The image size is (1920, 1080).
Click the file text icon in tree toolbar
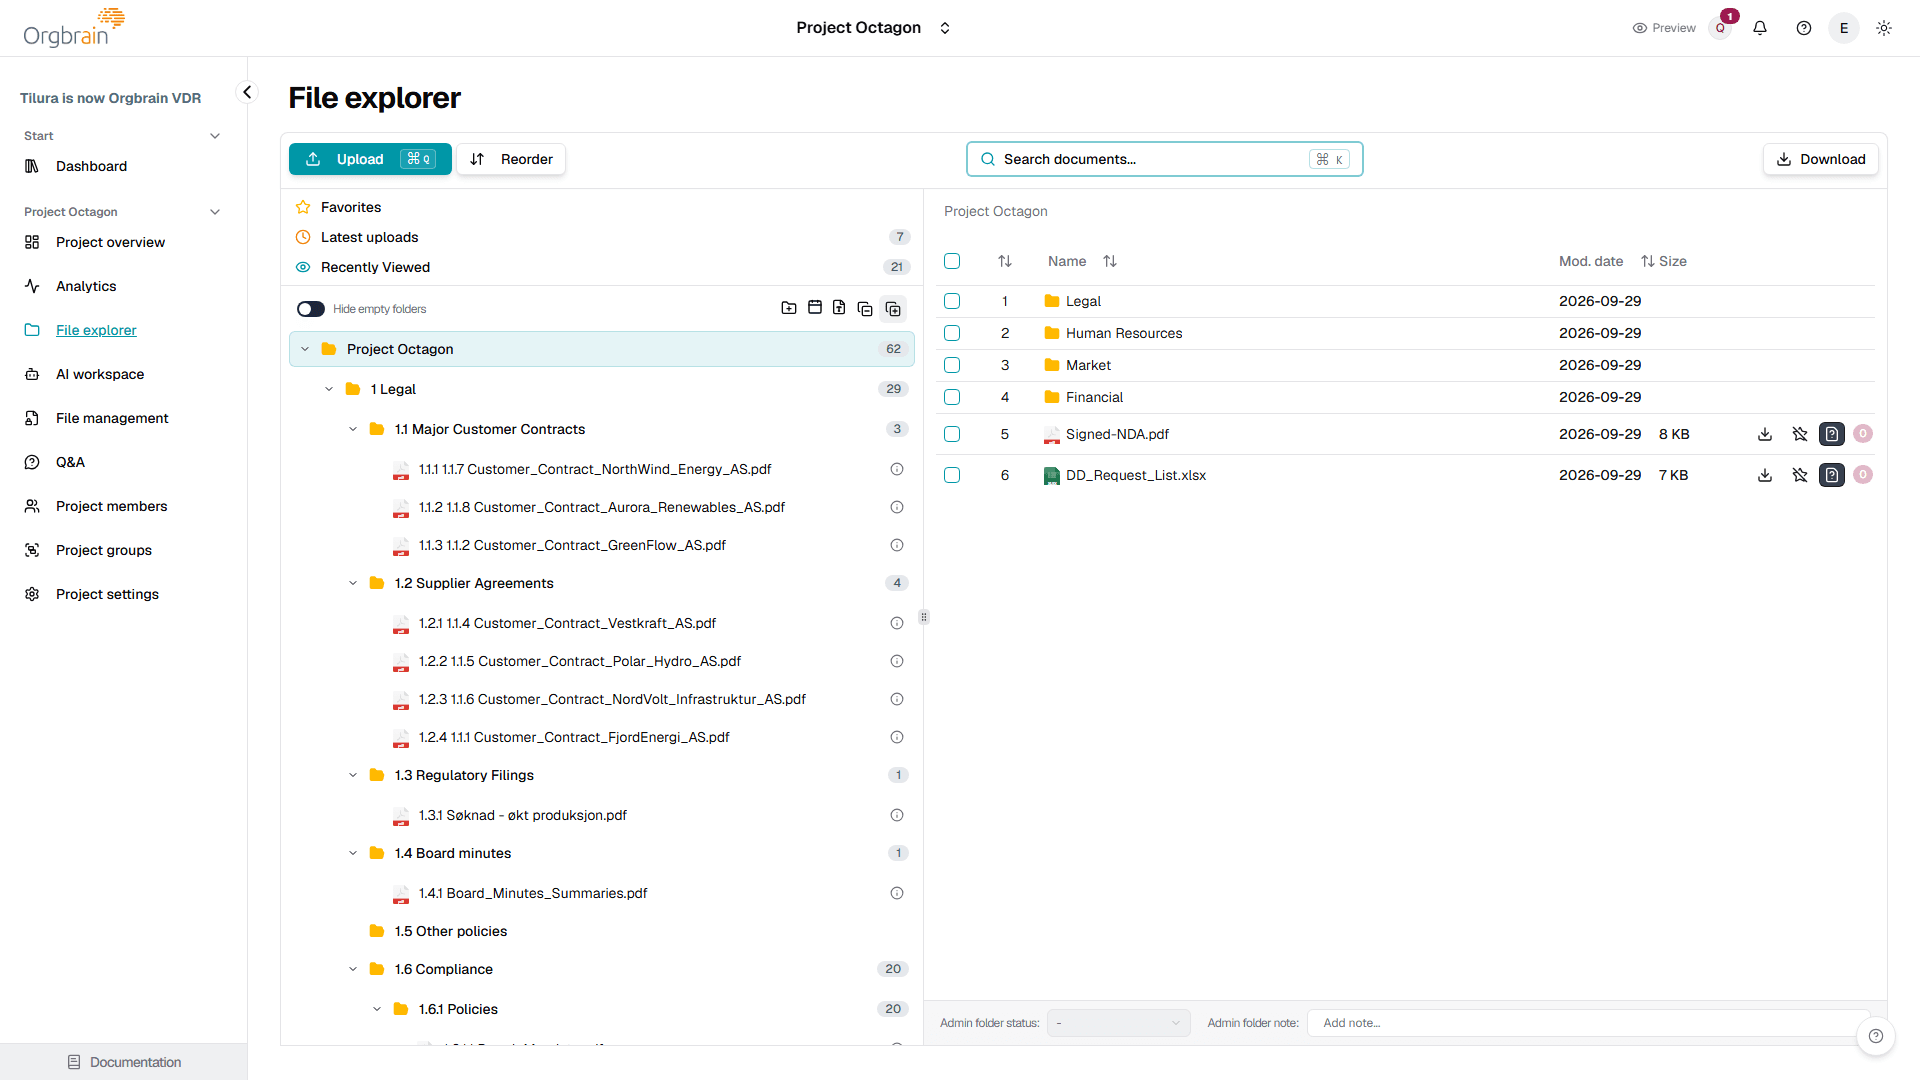click(x=839, y=308)
